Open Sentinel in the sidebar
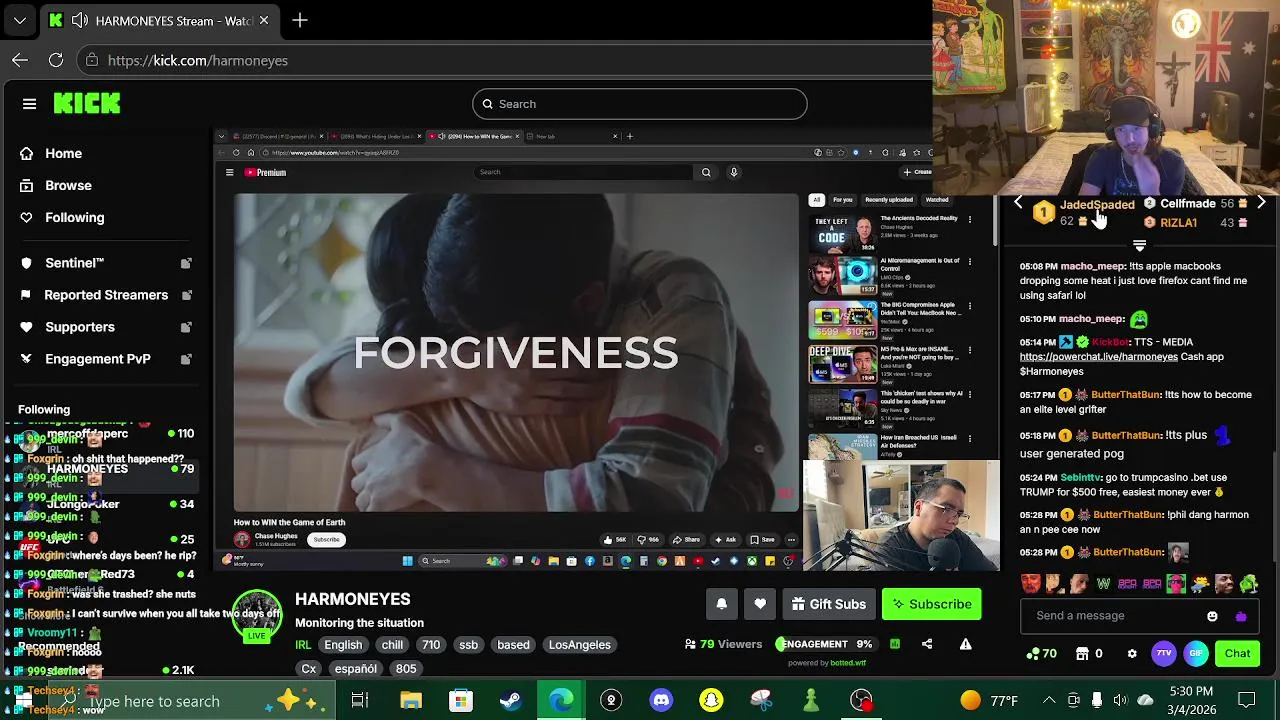The image size is (1280, 720). 74,263
